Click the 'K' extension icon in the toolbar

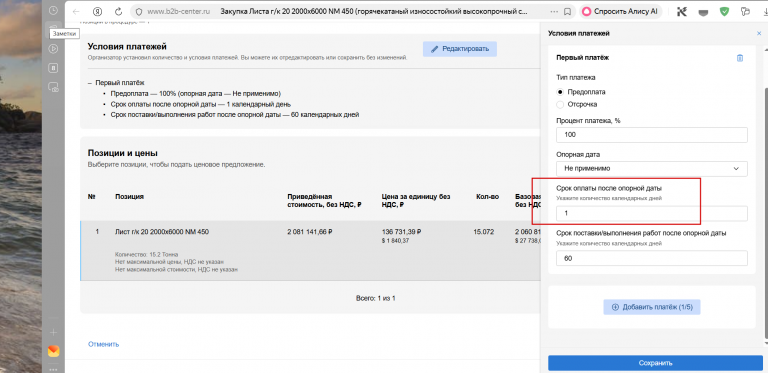click(682, 12)
